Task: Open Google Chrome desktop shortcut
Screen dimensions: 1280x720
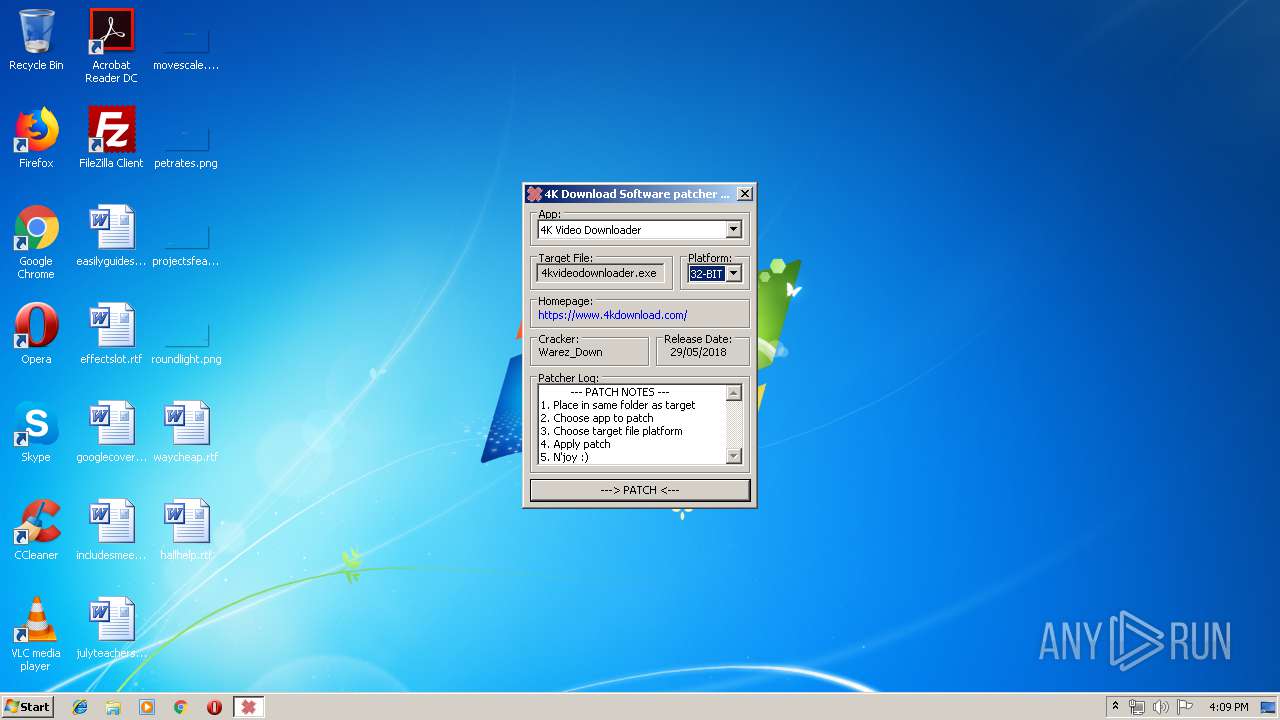Action: click(36, 242)
